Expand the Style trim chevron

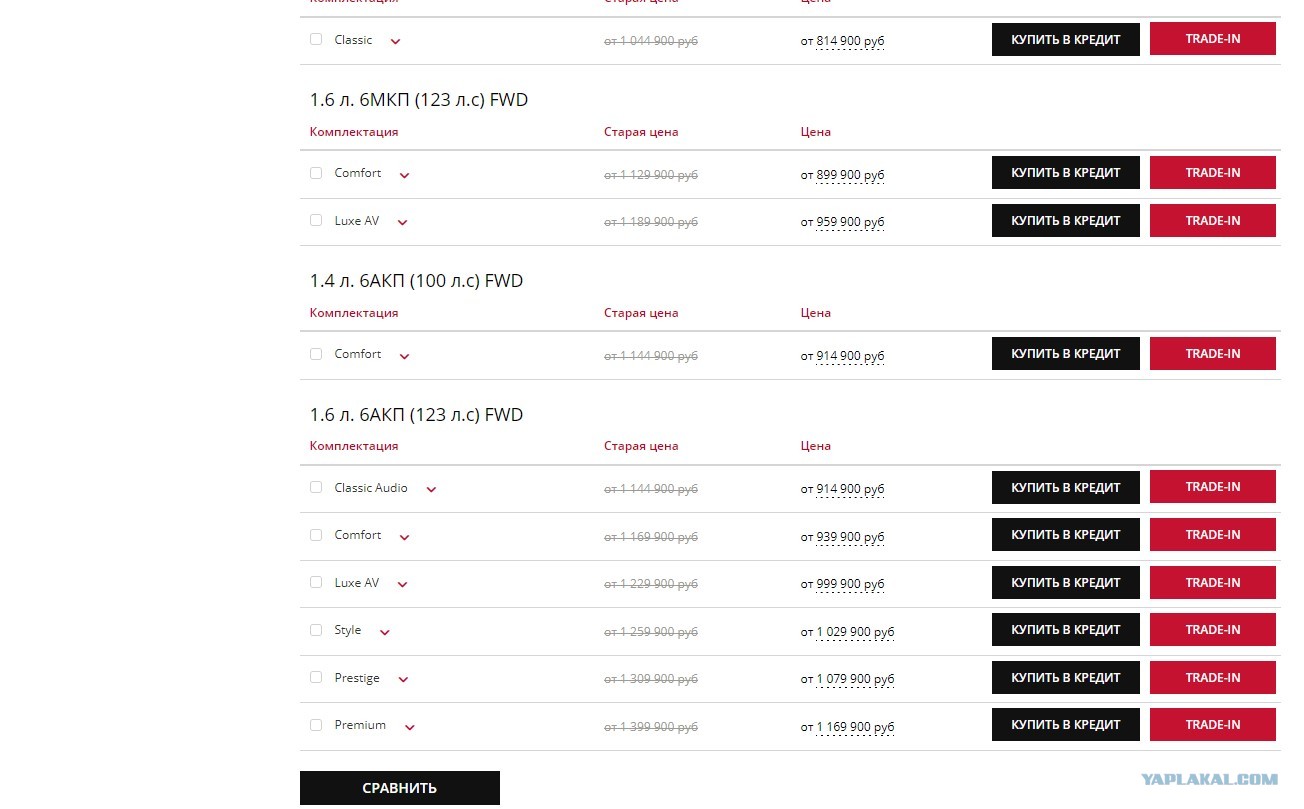click(x=385, y=632)
